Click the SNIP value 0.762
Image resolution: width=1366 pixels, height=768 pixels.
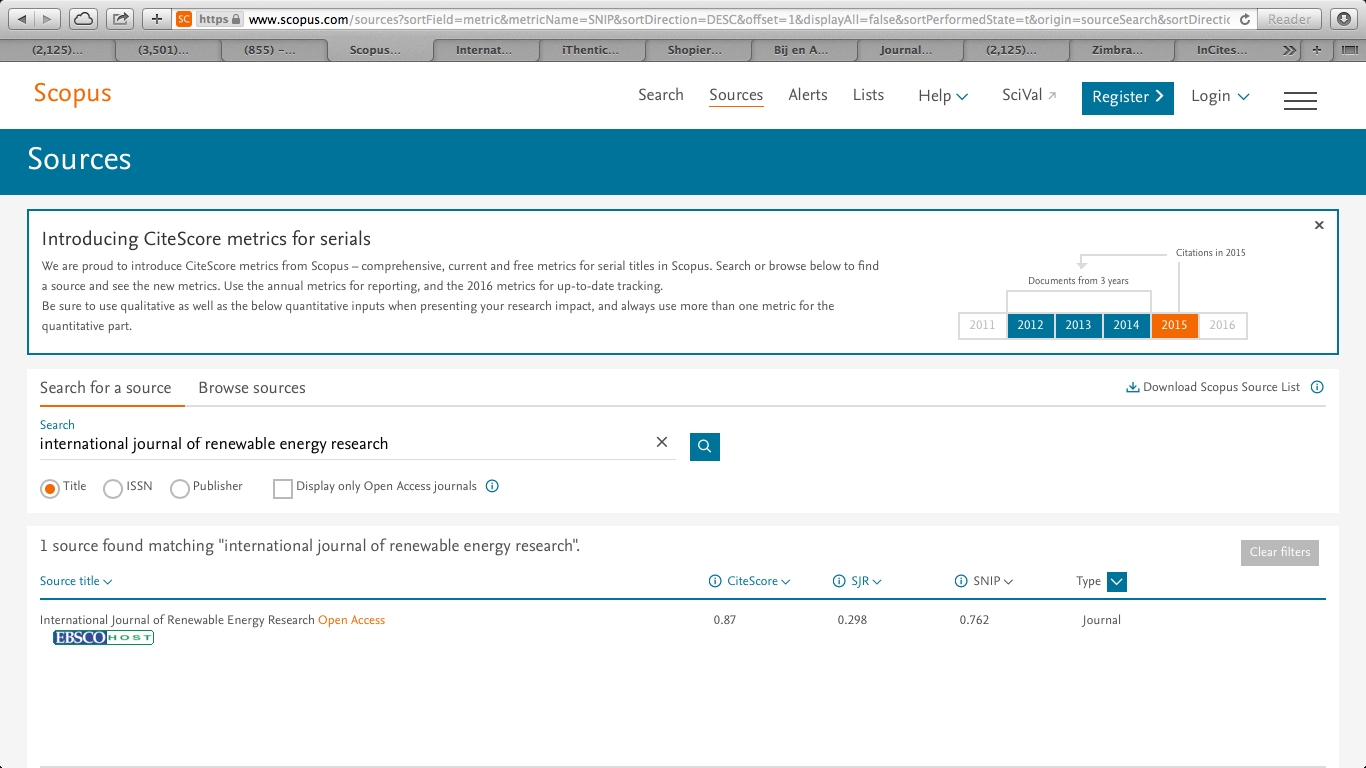(x=974, y=620)
